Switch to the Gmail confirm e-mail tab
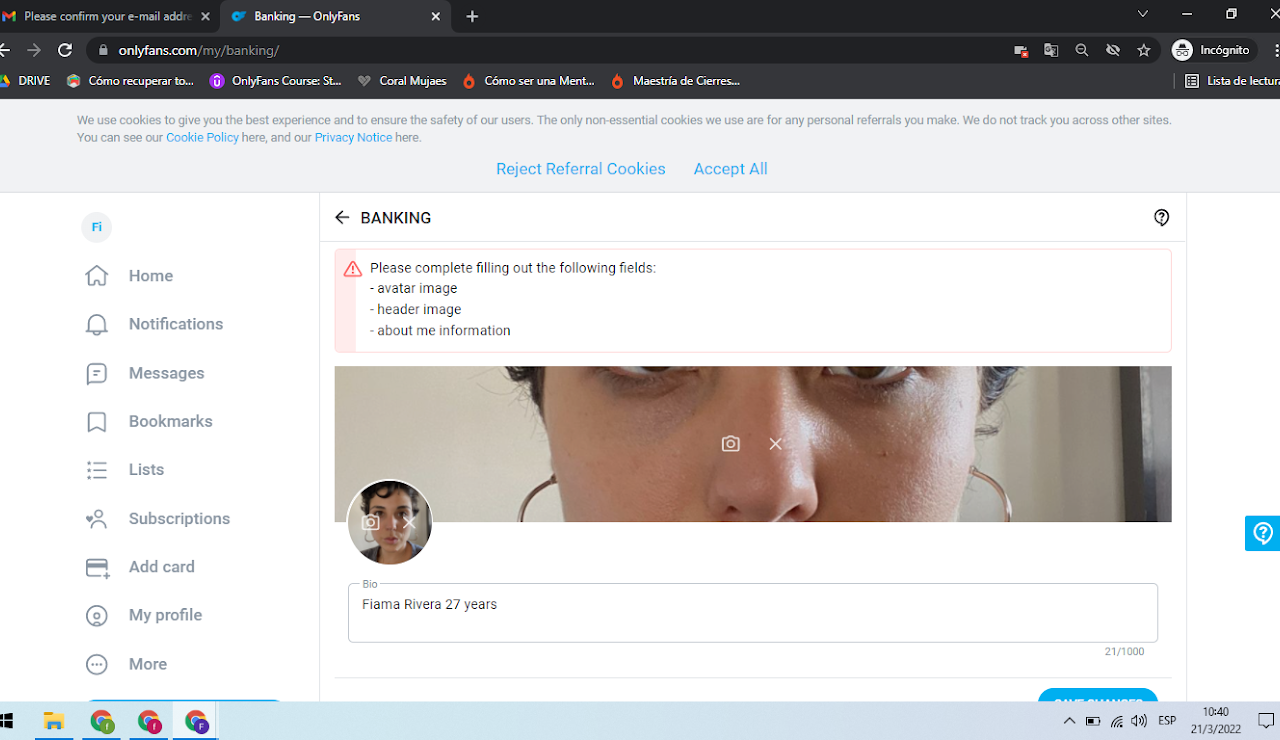This screenshot has height=740, width=1280. point(107,17)
